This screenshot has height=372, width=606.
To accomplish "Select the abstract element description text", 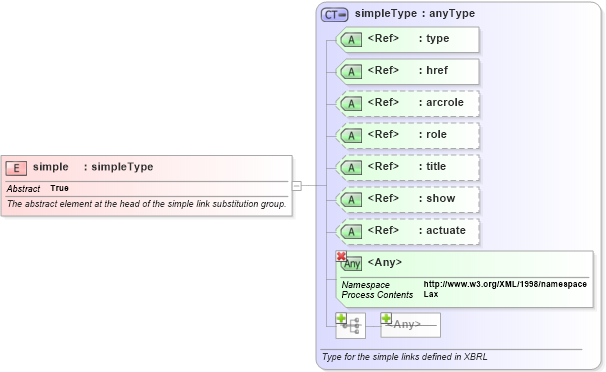I will click(146, 204).
